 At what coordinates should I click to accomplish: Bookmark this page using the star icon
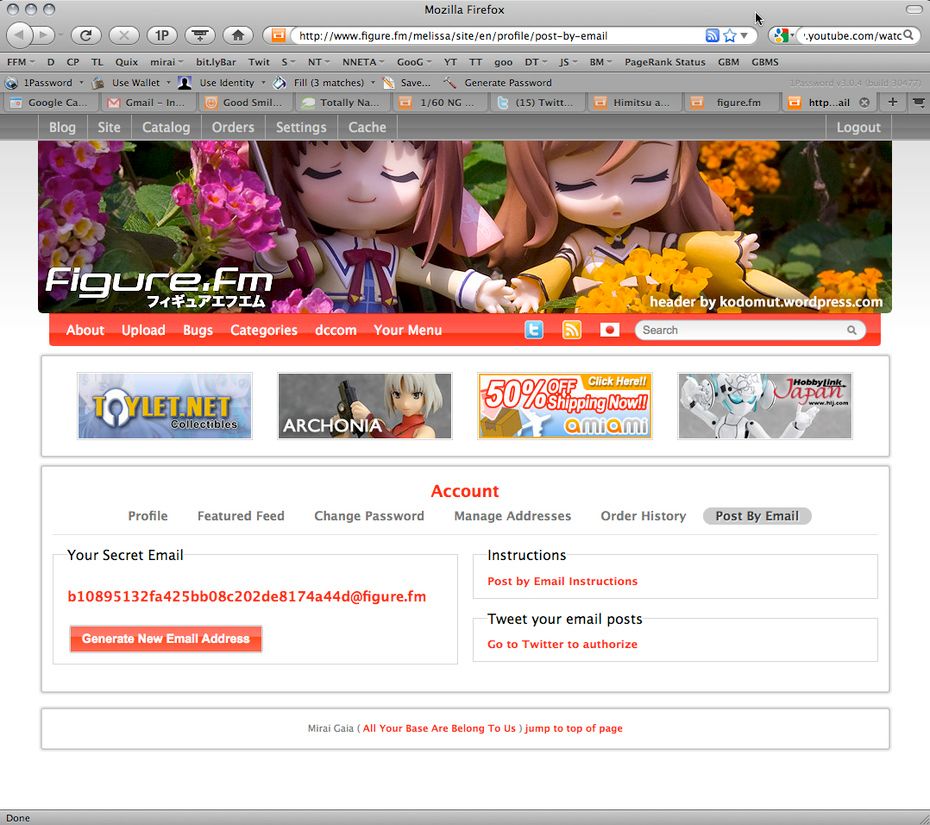[x=730, y=35]
